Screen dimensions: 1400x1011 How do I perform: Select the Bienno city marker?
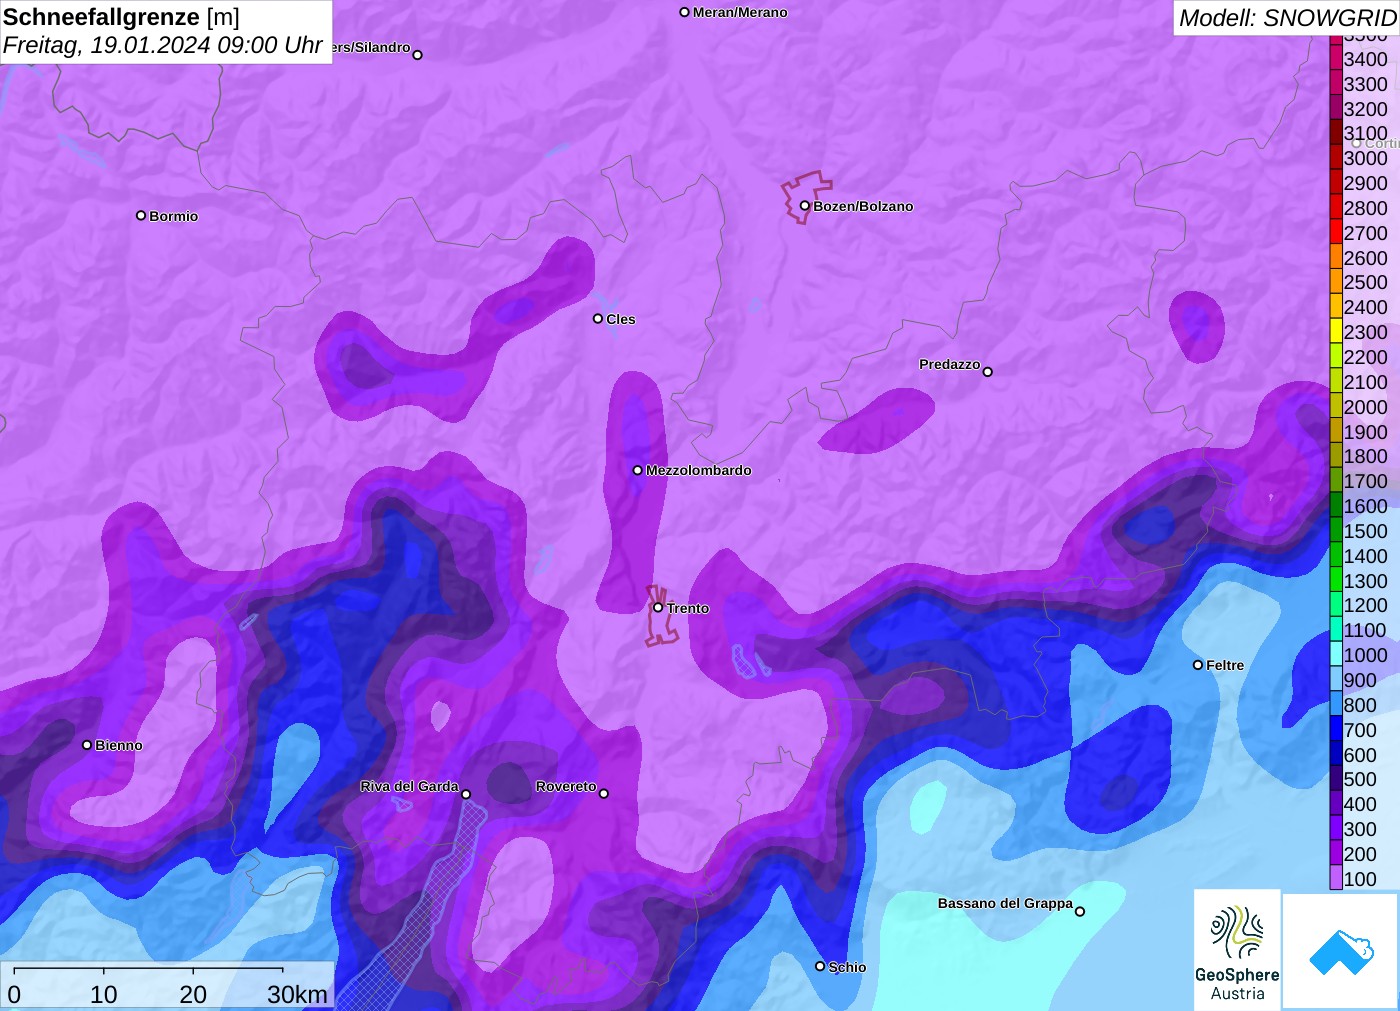click(87, 745)
